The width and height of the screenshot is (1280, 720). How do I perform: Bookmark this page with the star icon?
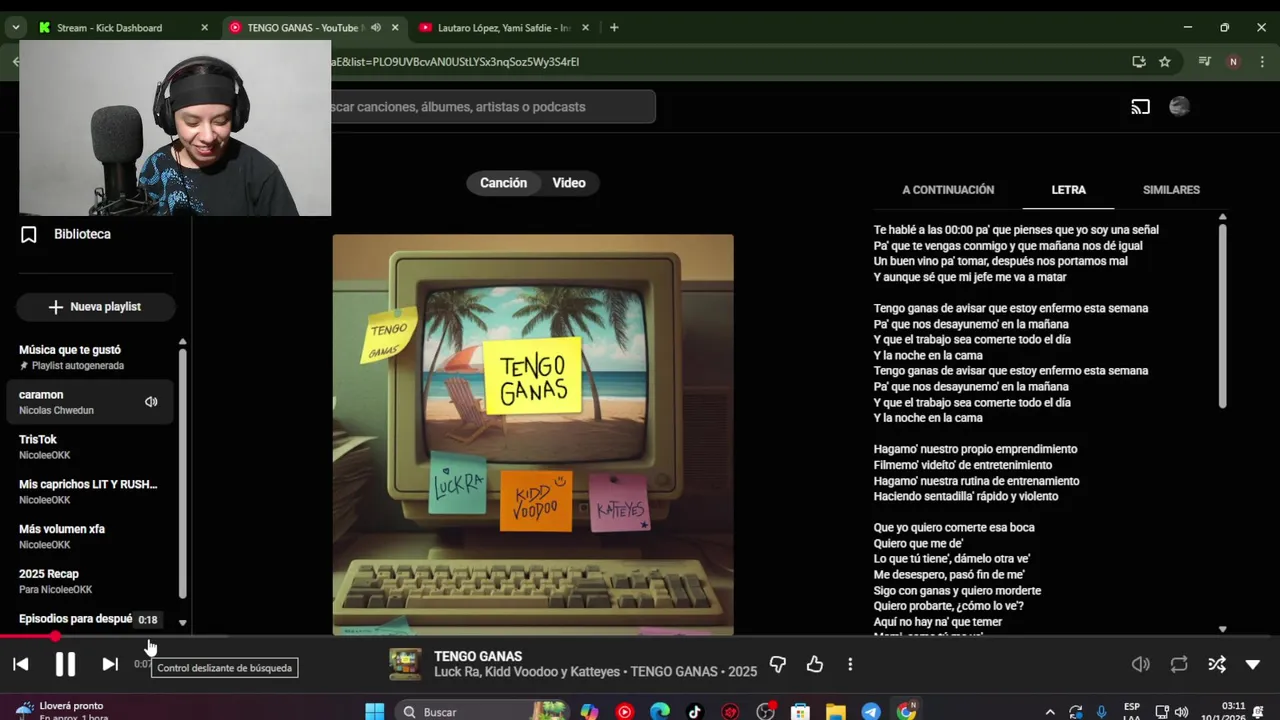coord(1165,62)
